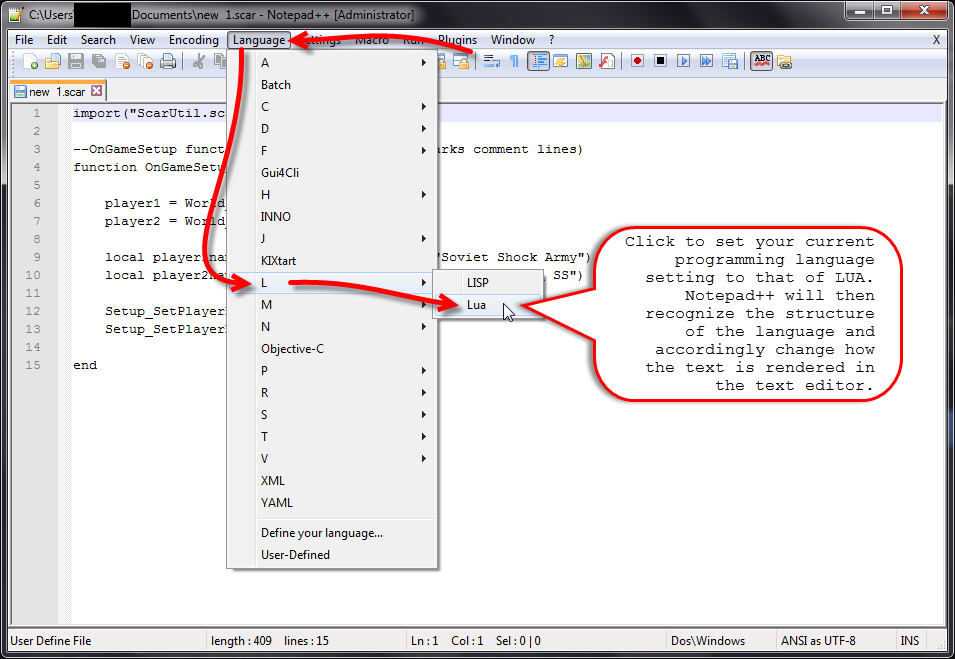The width and height of the screenshot is (955, 659).
Task: Open the Function List icon
Action: point(607,62)
